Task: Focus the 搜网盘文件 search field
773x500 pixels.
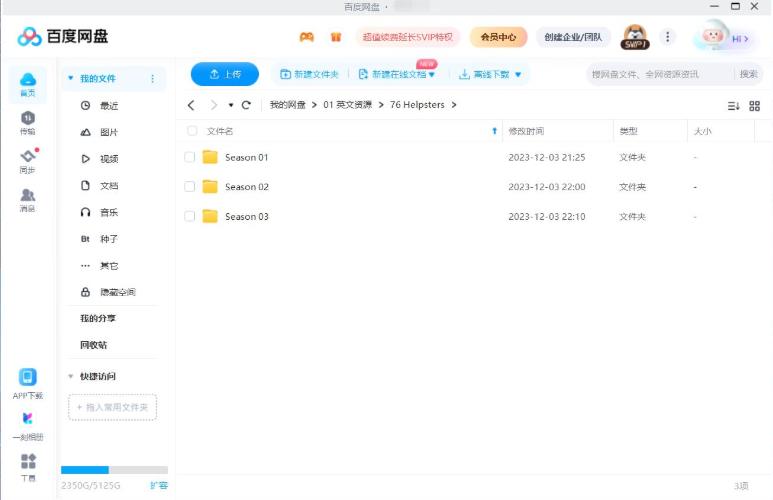Action: (x=660, y=74)
